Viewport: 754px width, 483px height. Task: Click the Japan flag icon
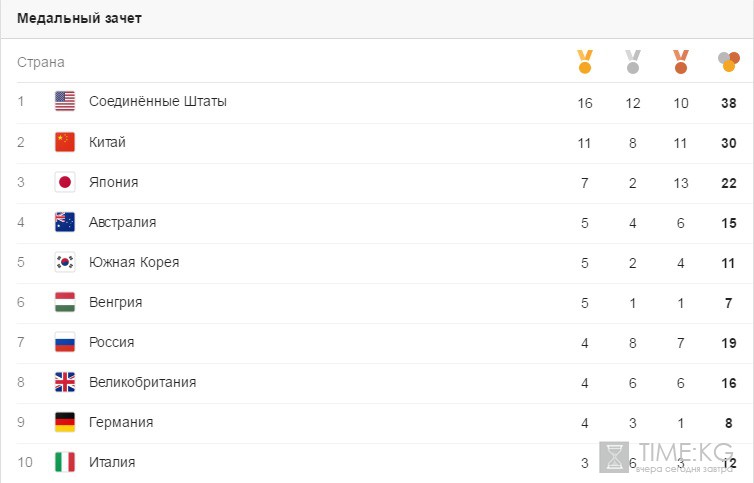click(65, 182)
